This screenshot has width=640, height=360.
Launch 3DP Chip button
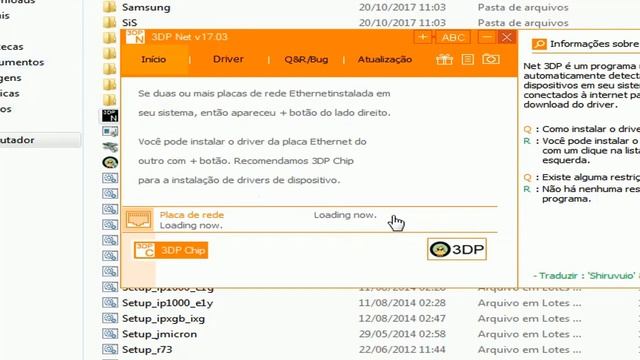point(171,250)
